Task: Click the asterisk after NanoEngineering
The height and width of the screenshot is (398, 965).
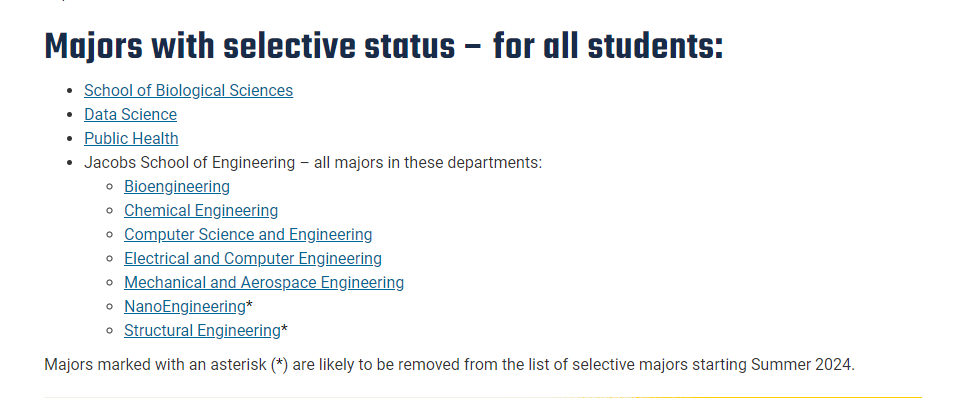Action: [x=249, y=305]
